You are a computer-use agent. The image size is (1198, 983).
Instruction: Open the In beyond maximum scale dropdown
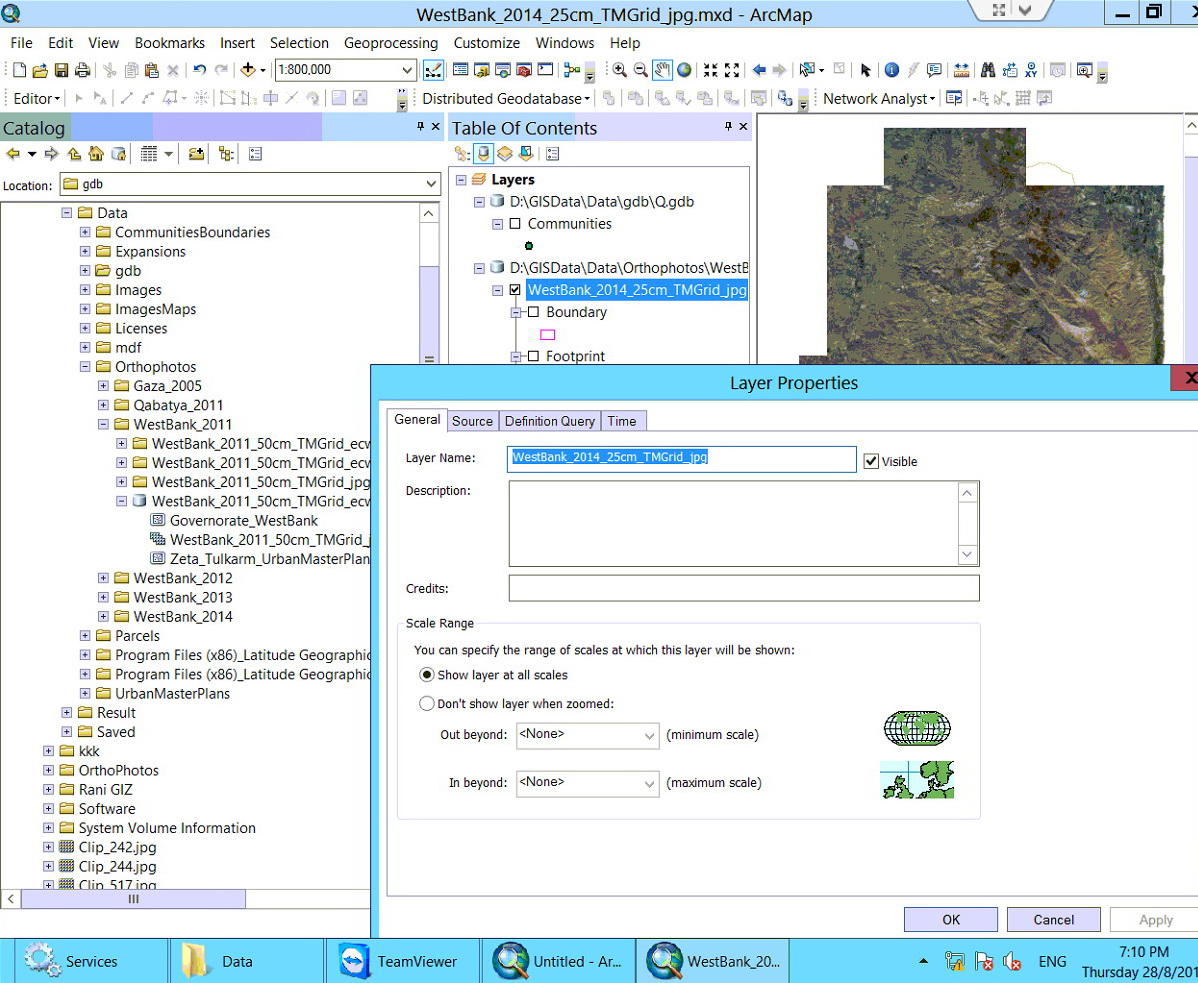tap(649, 784)
